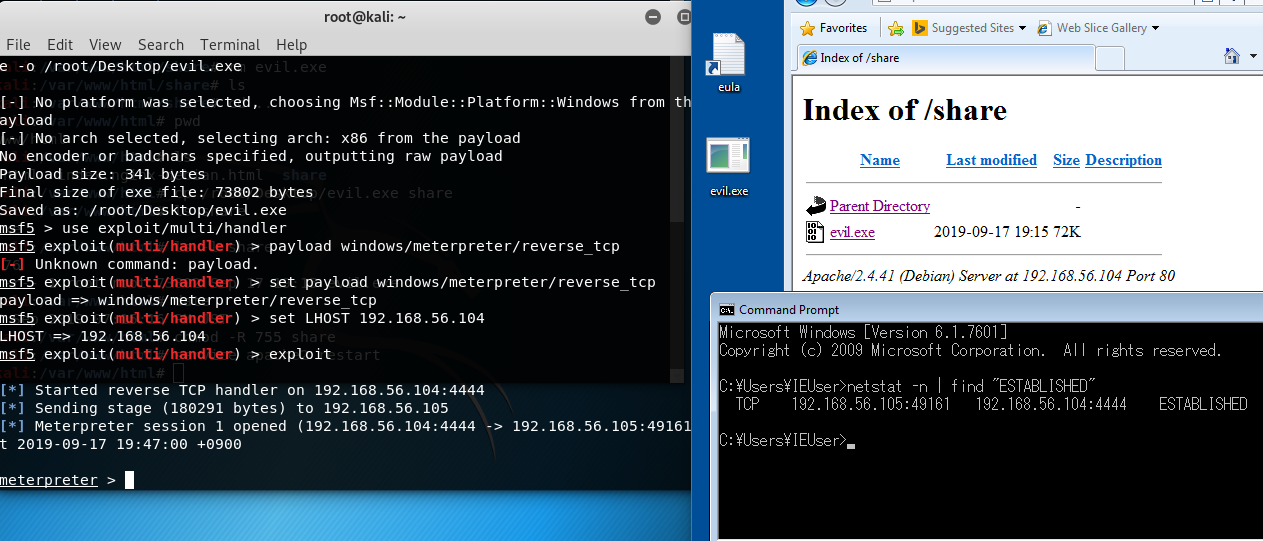Screen dimensions: 1263x541
Task: Open the Terminal menu
Action: (230, 45)
